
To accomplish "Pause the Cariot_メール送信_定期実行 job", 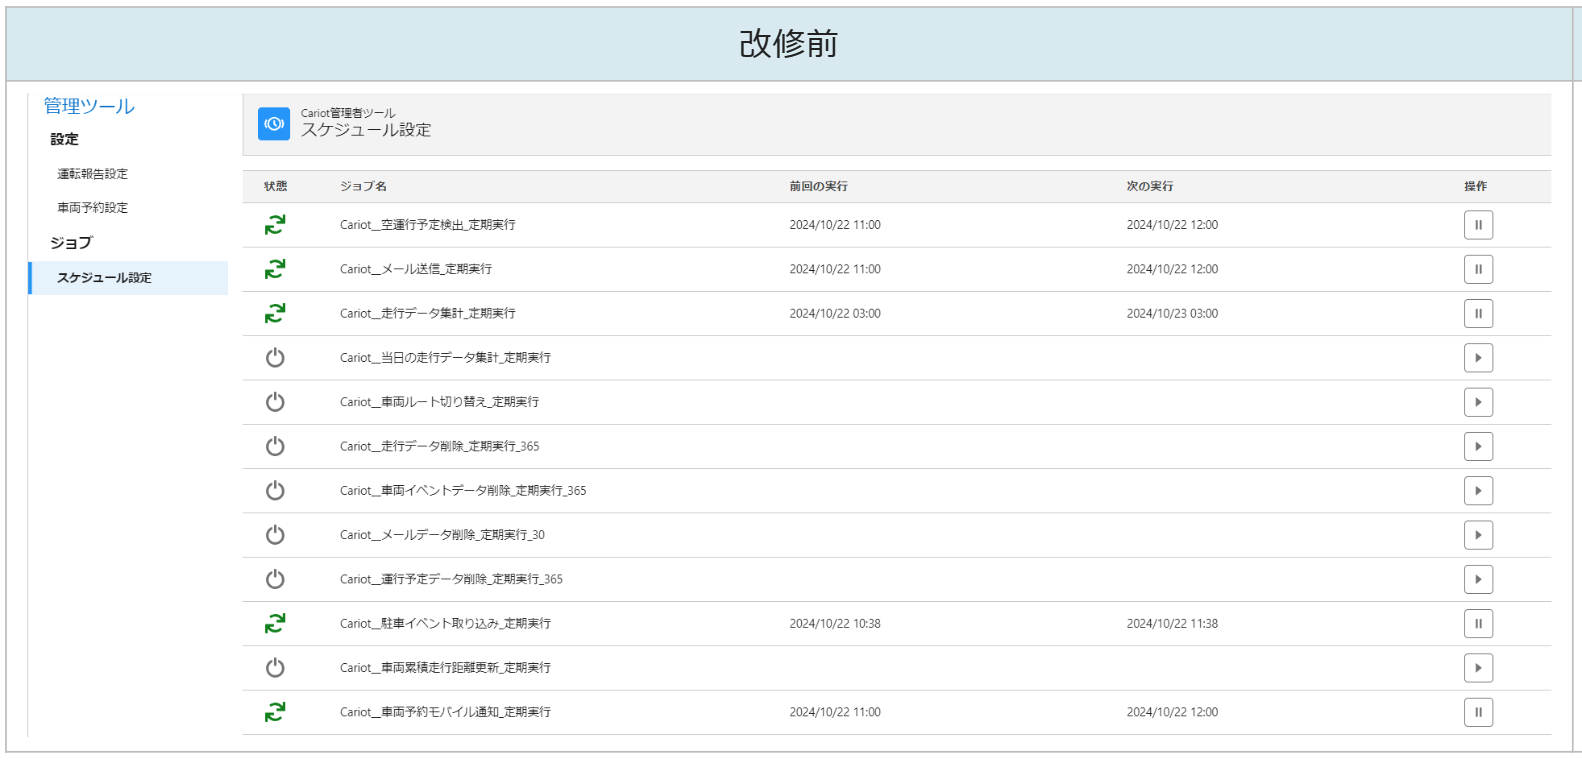I will click(1478, 269).
